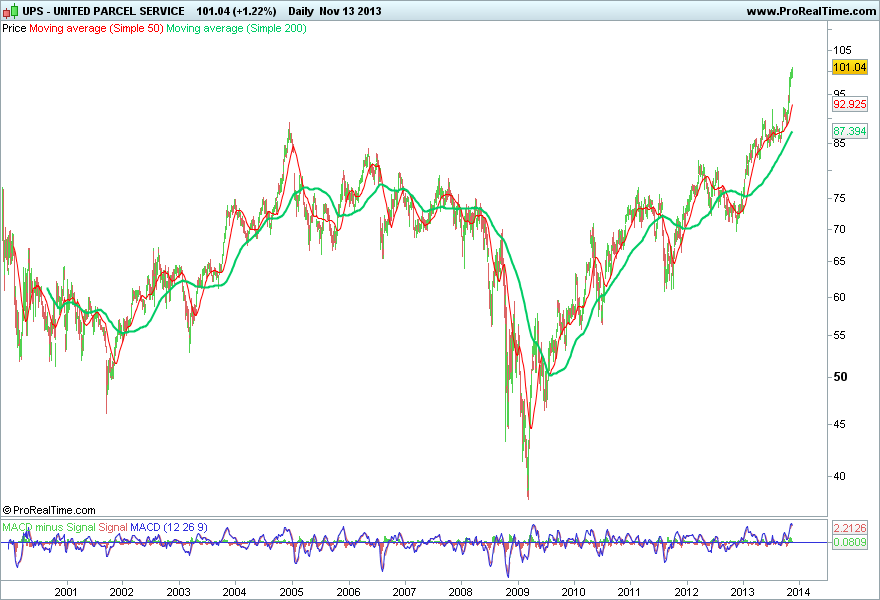
Task: Select the 'Daily' timeframe label
Action: pos(301,11)
